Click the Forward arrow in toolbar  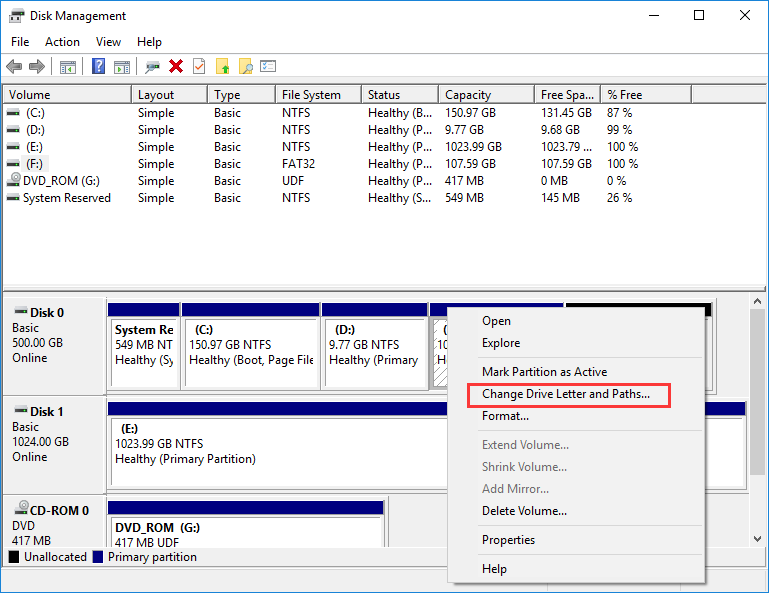coord(37,66)
